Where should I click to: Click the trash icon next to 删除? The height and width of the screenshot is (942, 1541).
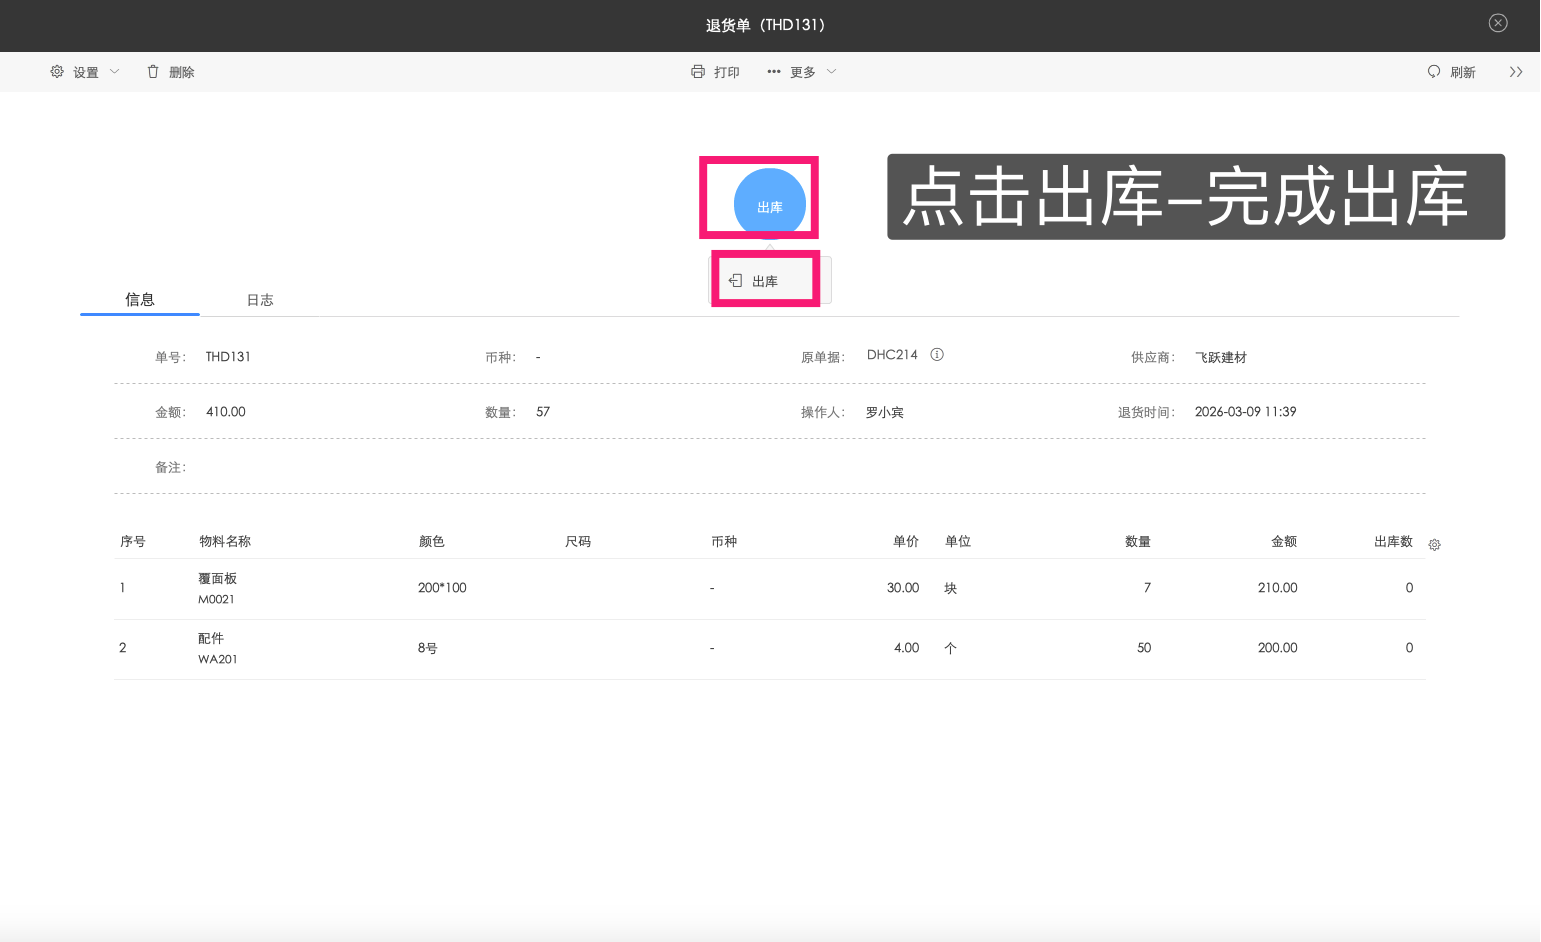pos(153,71)
